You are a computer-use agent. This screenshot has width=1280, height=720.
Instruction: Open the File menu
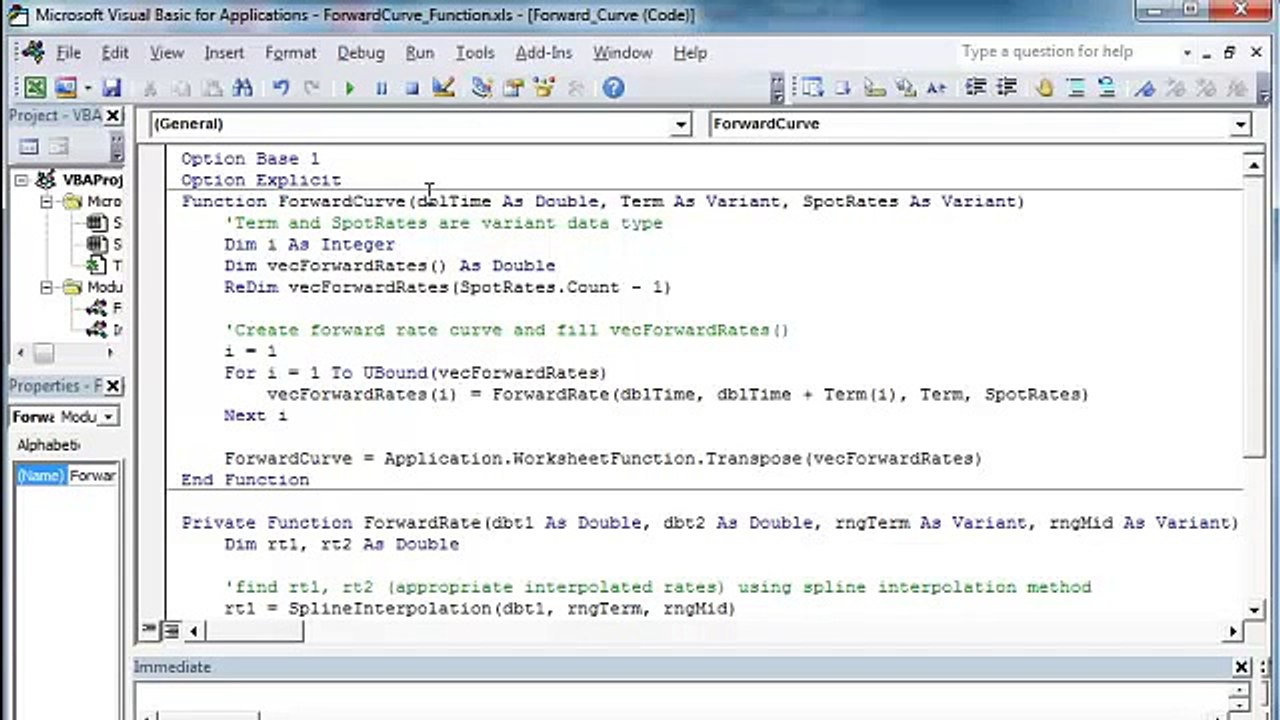tap(68, 52)
